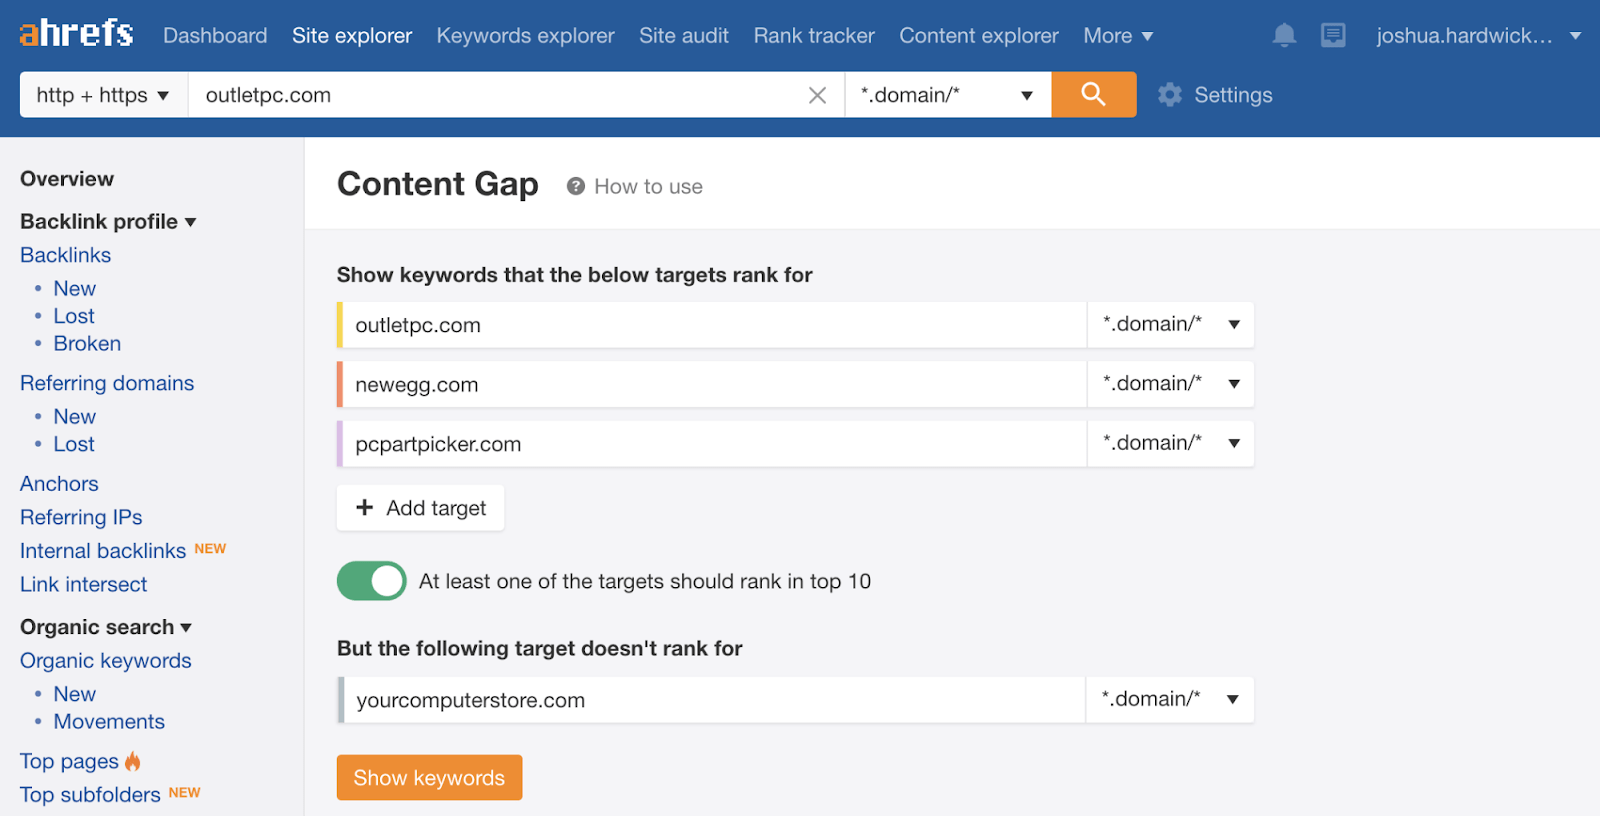Open the http + https protocol dropdown
This screenshot has width=1600, height=816.
[104, 95]
